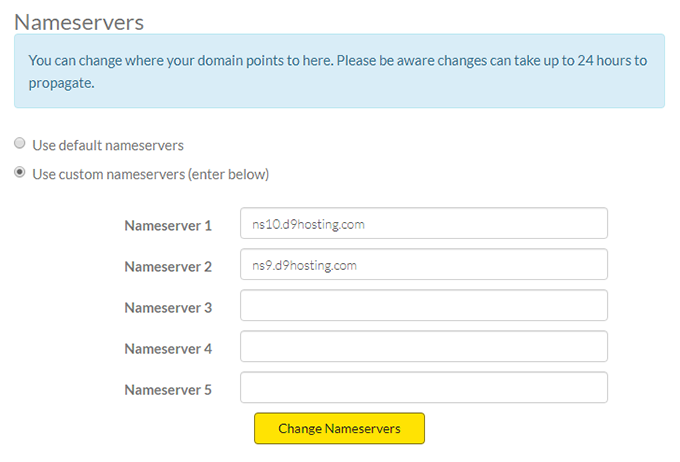Click the 'Nameserver 1' field label

tap(168, 226)
